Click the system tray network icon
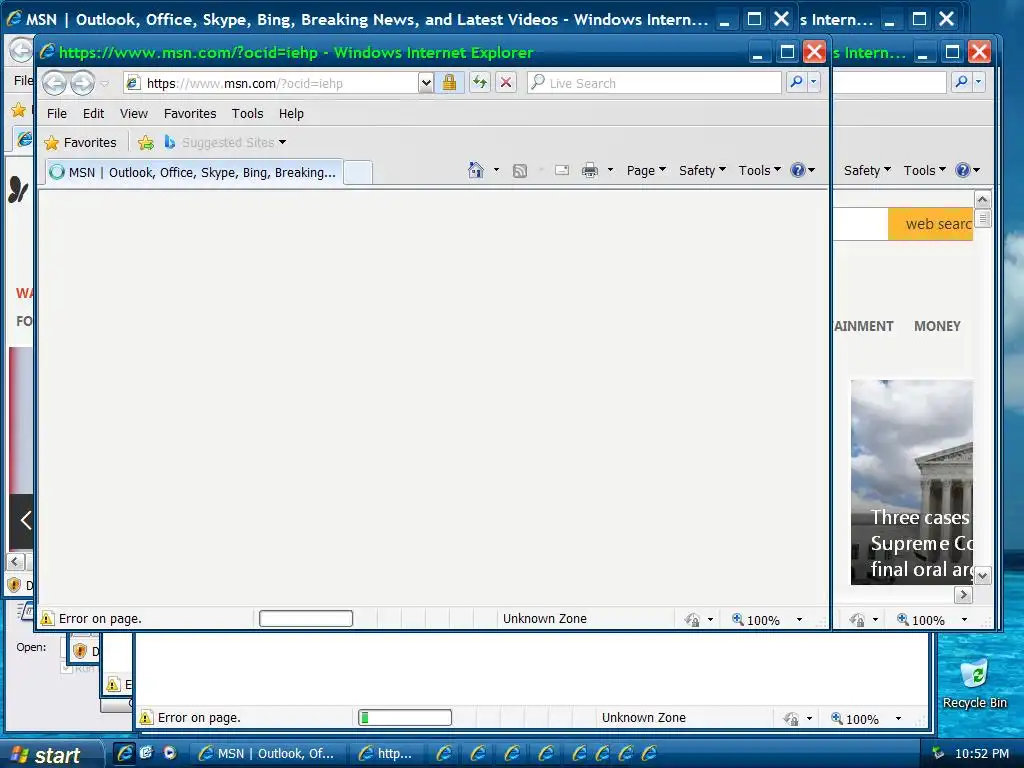 938,753
